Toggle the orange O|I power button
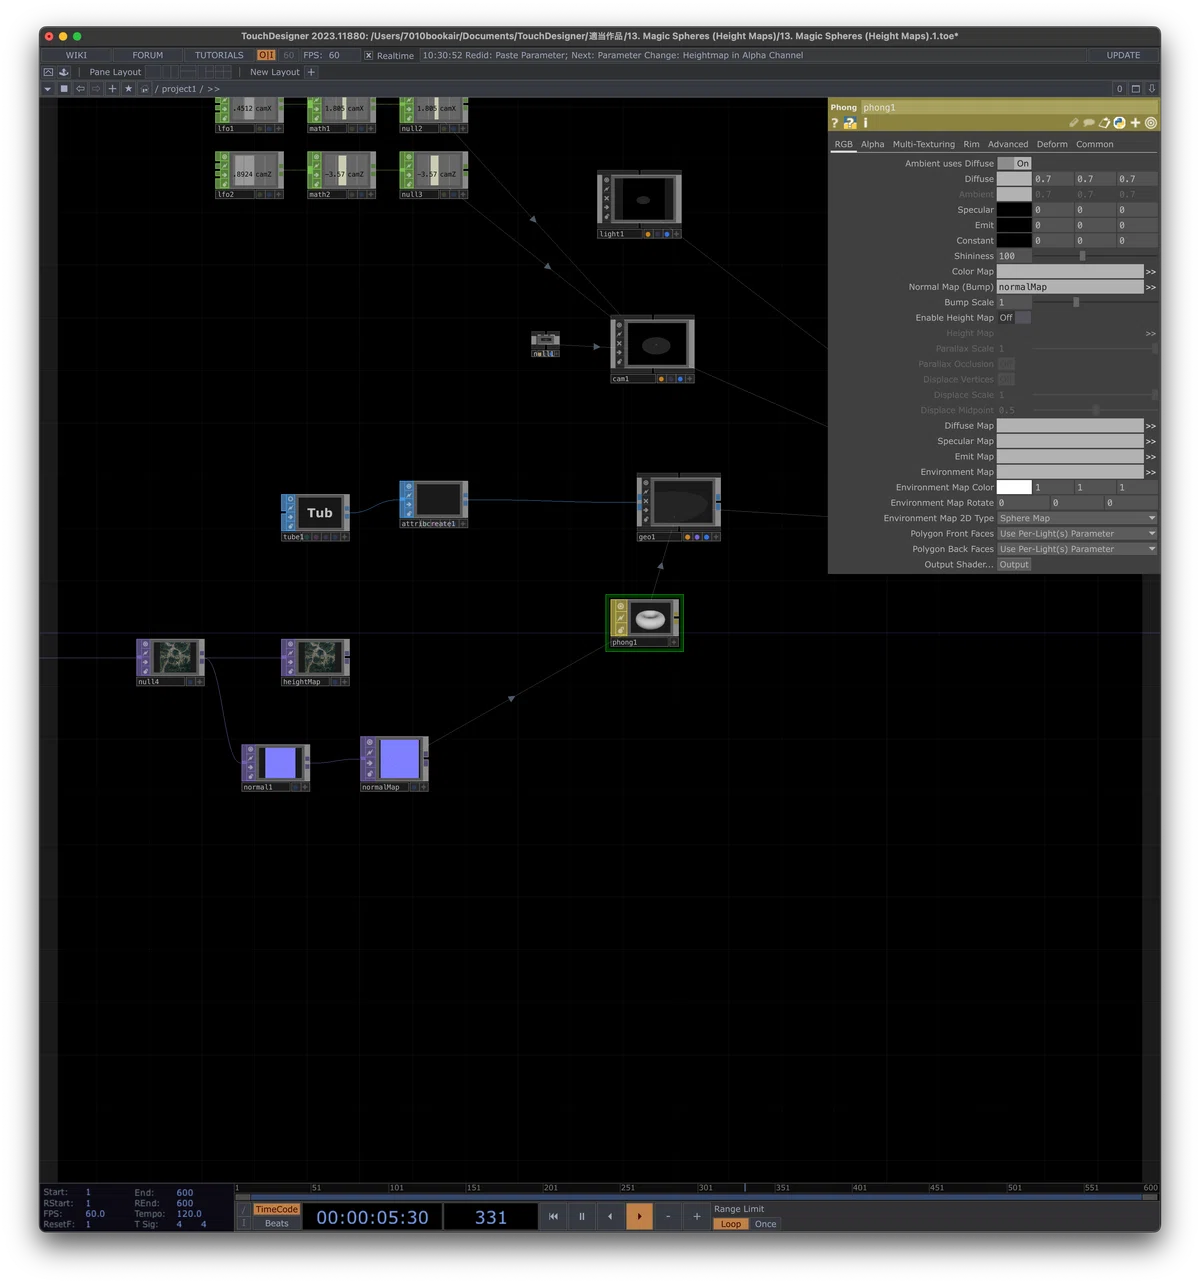 click(266, 55)
